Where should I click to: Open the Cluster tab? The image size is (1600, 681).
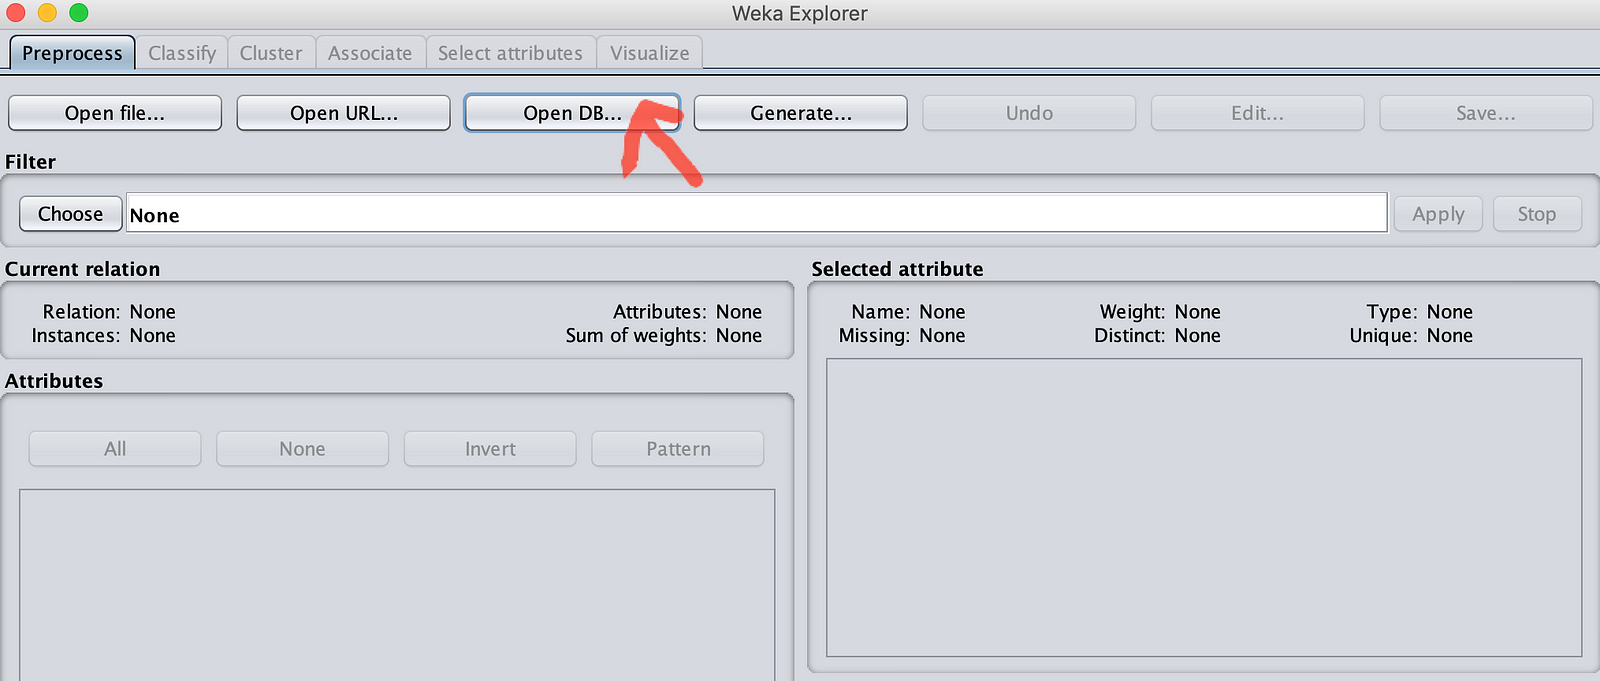pos(271,53)
